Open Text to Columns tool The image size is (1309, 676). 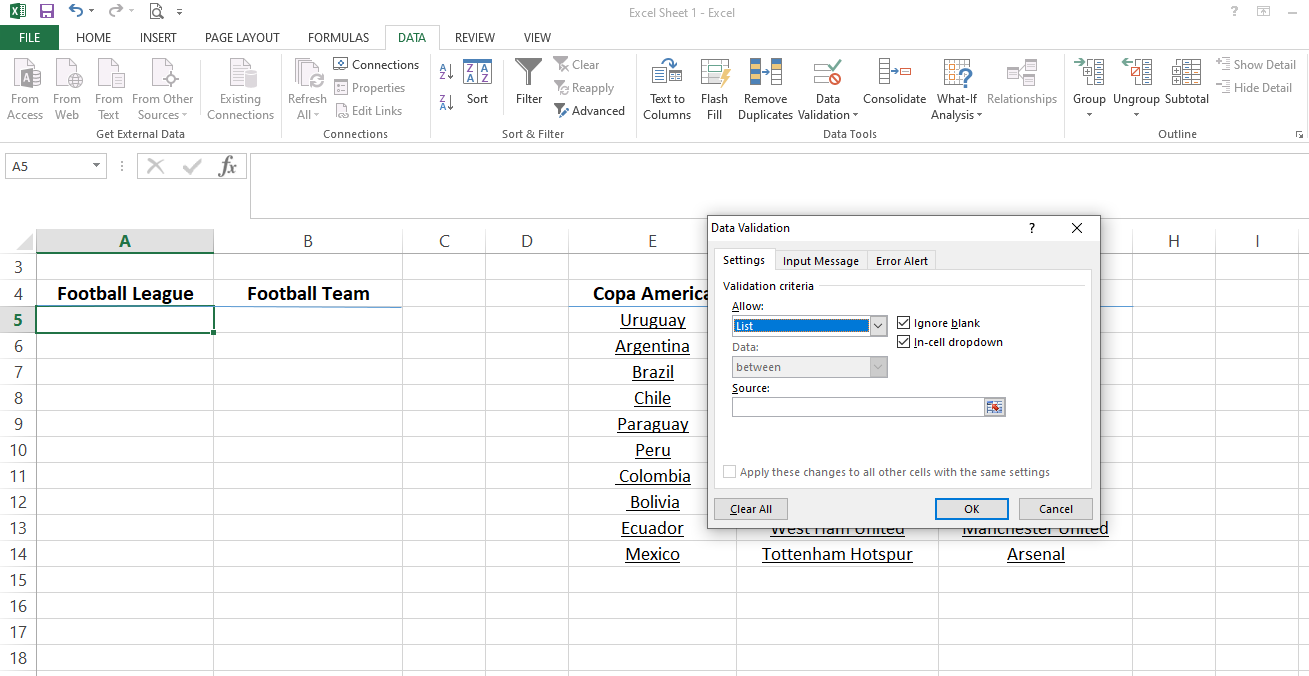pos(667,76)
